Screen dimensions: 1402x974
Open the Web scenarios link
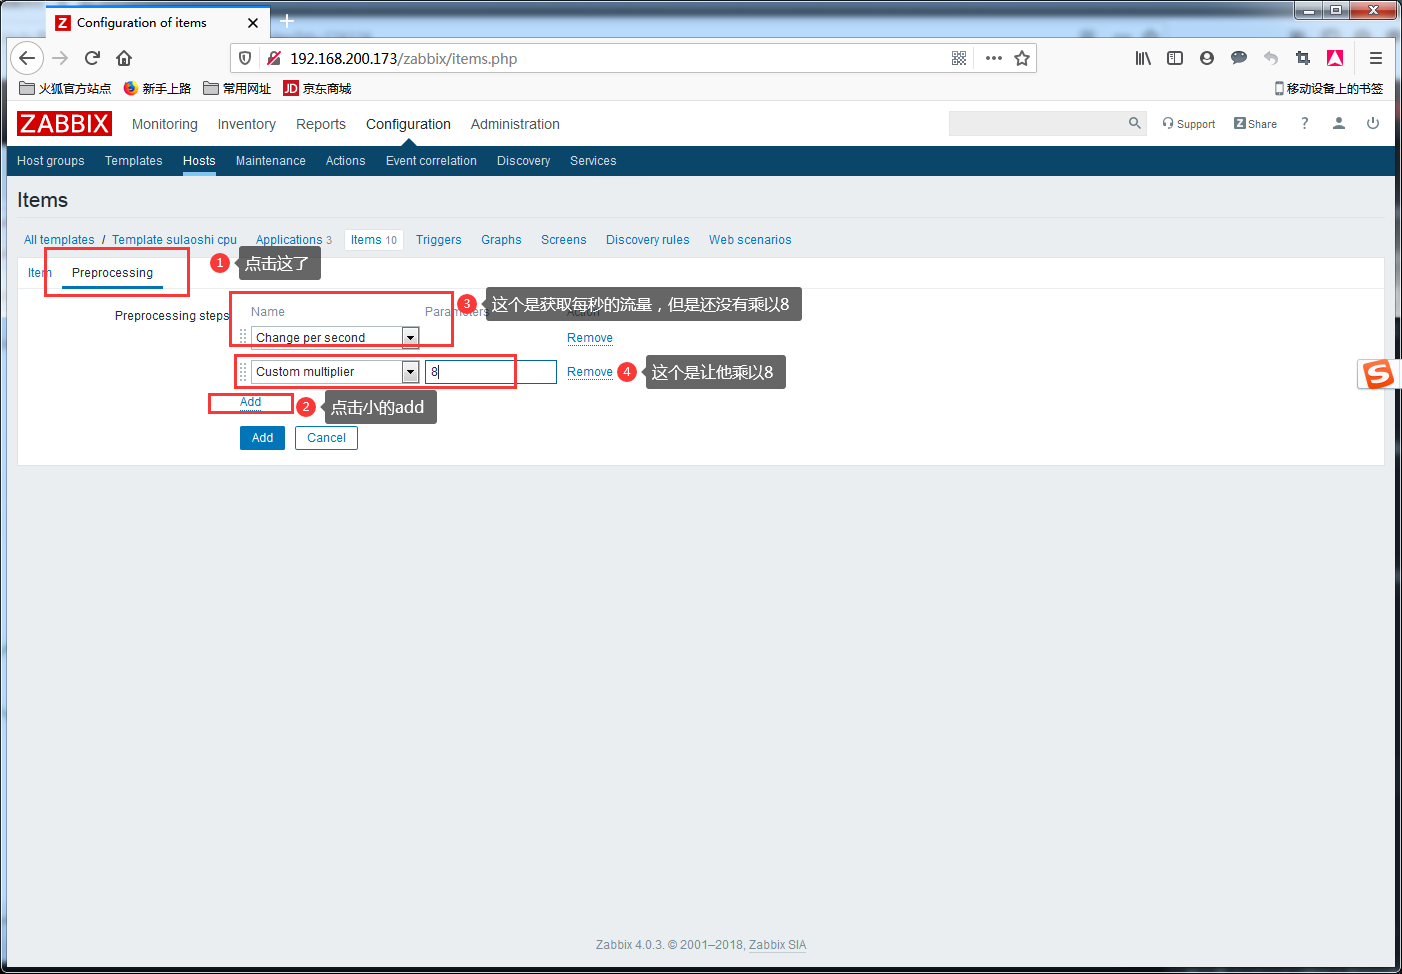(x=750, y=240)
